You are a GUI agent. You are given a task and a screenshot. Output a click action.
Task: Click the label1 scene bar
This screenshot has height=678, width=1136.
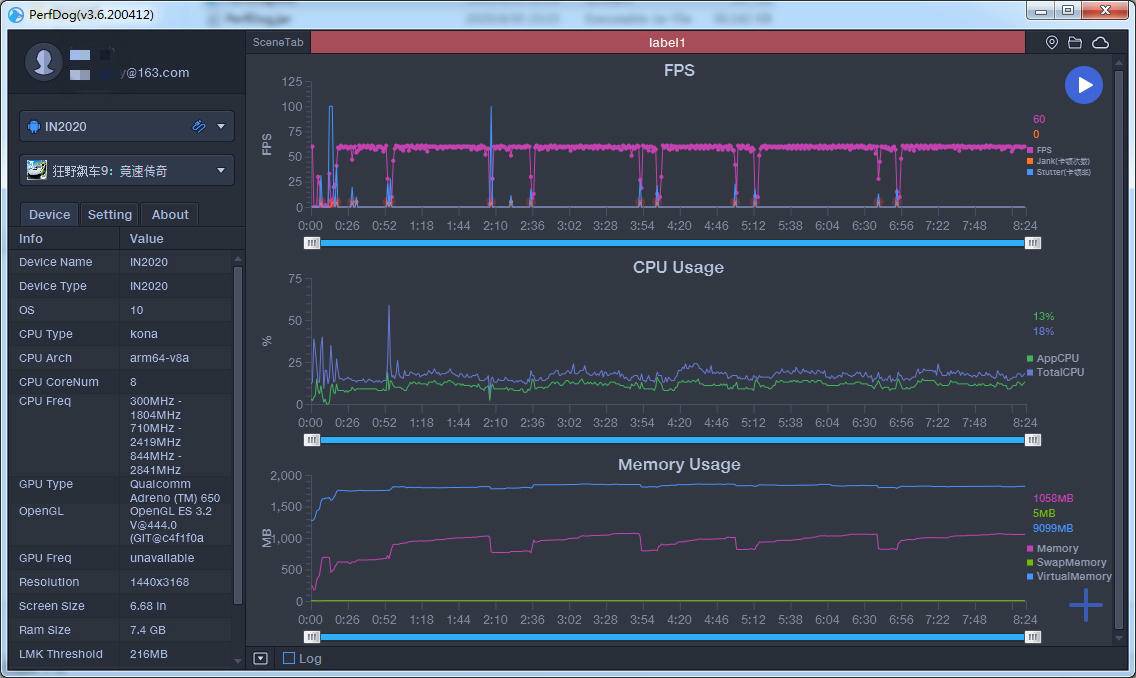click(667, 42)
